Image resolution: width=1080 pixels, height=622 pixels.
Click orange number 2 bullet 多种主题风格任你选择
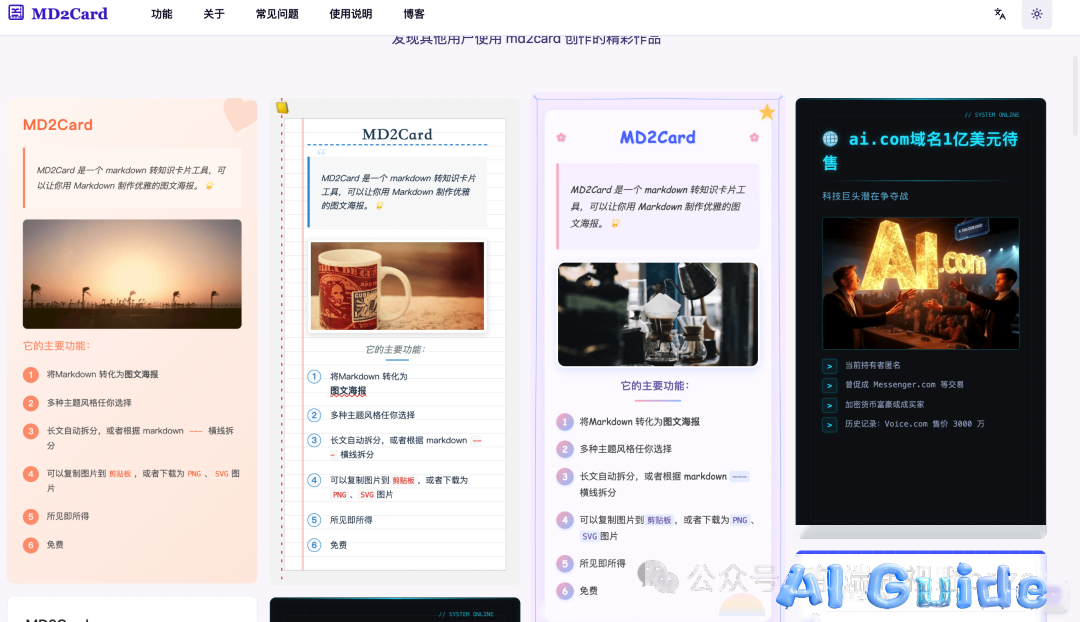(30, 403)
